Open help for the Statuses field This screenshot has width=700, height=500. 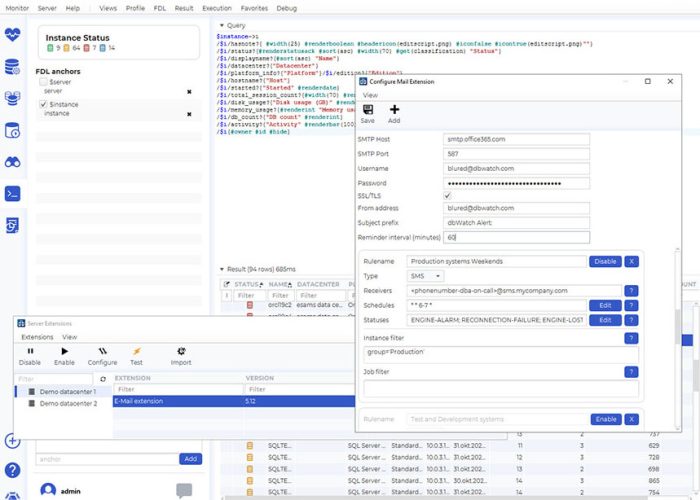click(x=631, y=321)
